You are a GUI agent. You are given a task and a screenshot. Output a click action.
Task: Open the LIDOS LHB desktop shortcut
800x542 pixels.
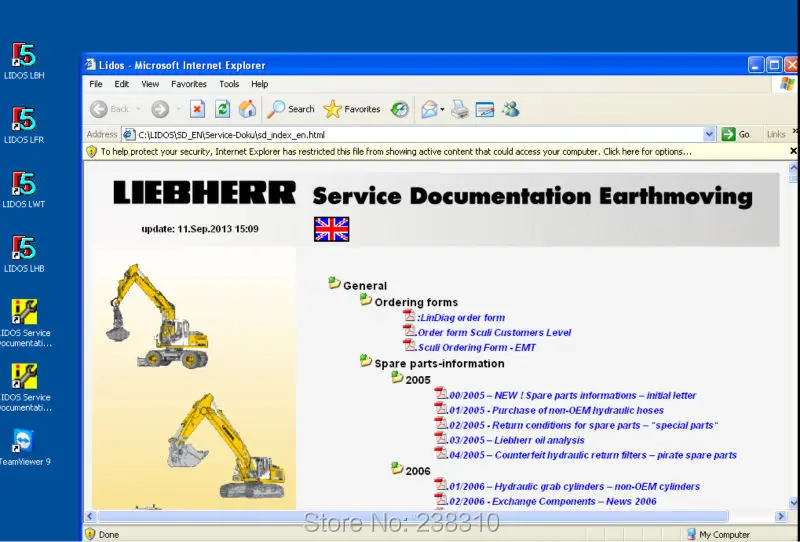pos(24,254)
